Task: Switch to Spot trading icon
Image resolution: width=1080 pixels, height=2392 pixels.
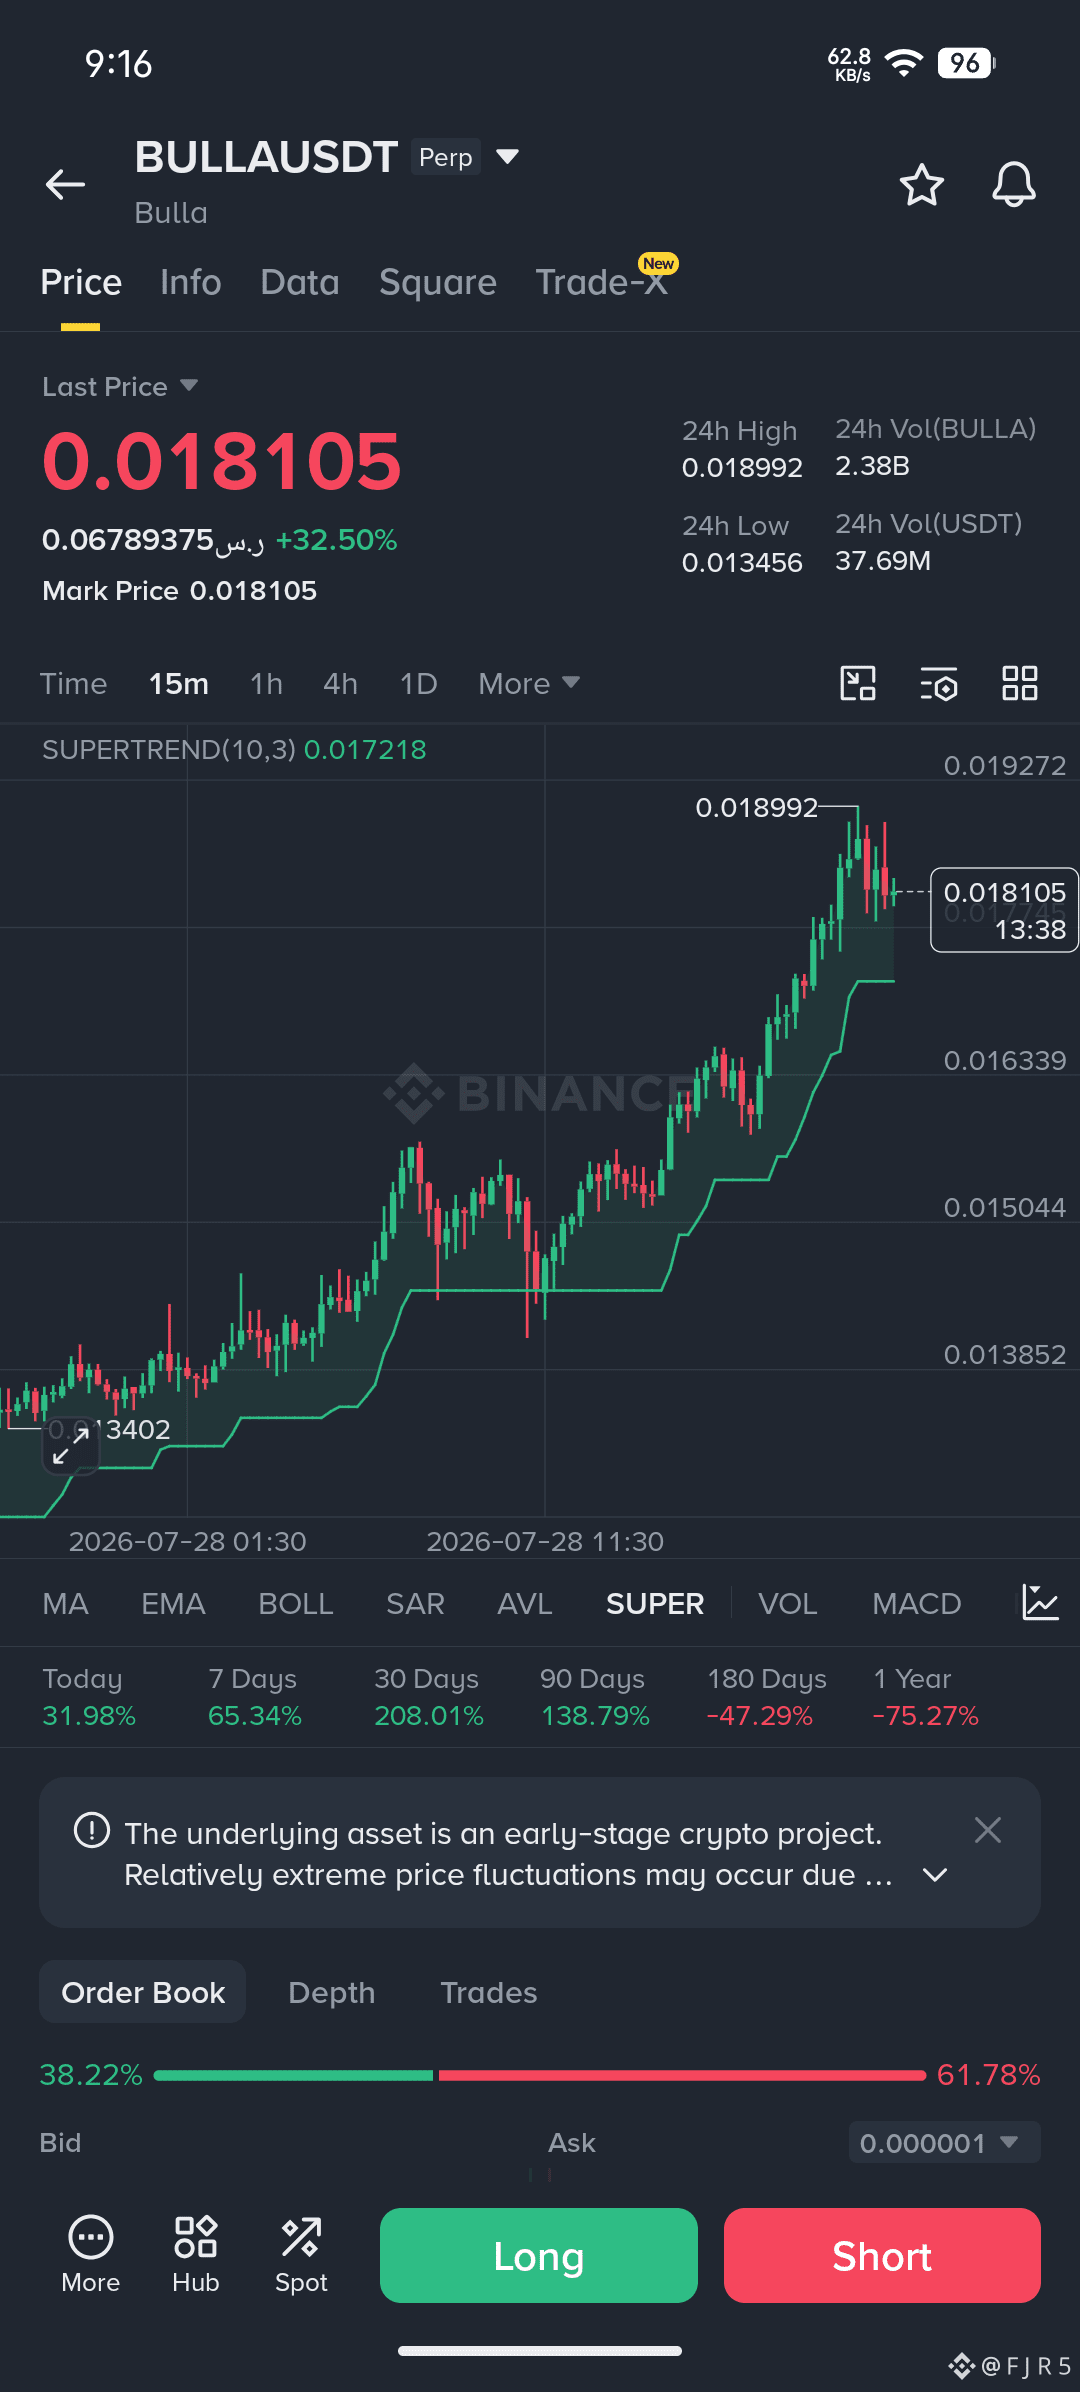Action: tap(301, 2255)
